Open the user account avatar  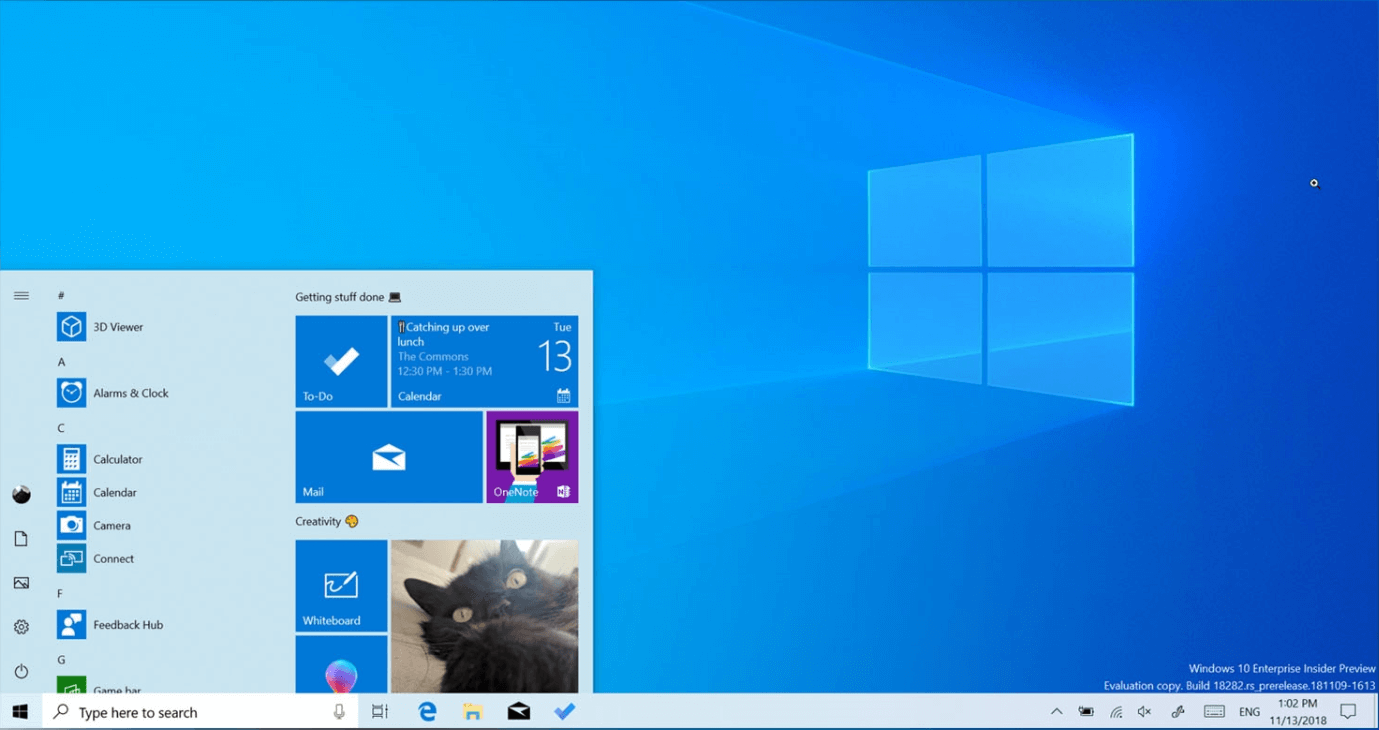click(21, 495)
